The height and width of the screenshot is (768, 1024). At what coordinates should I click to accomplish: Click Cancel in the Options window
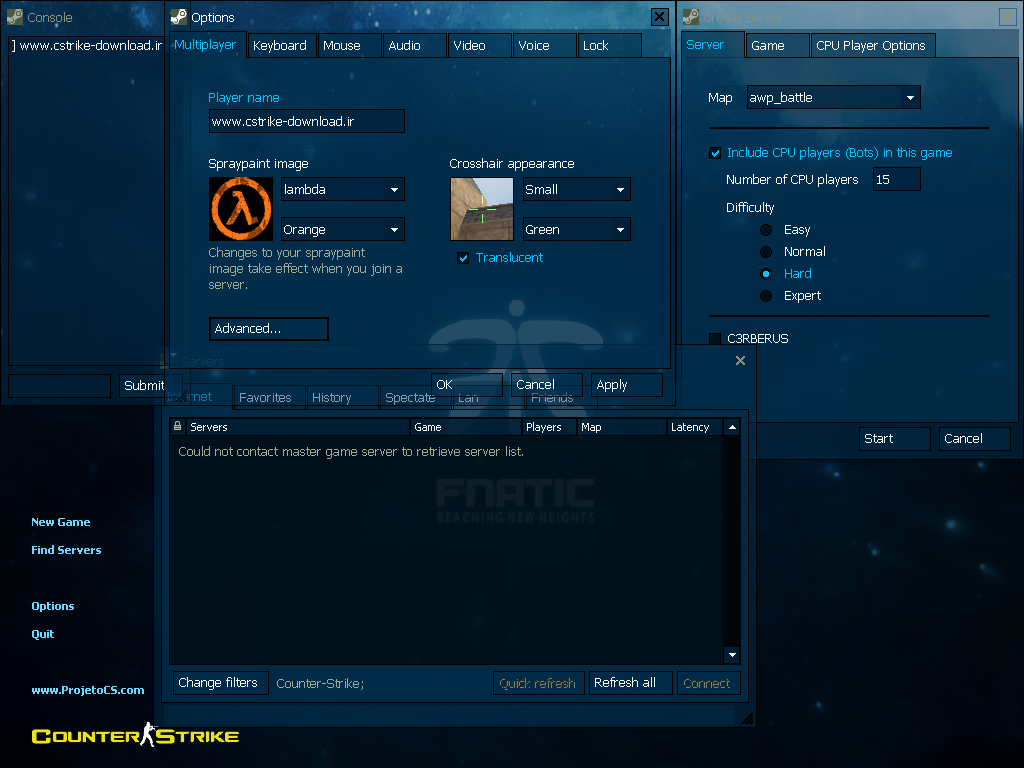(547, 385)
